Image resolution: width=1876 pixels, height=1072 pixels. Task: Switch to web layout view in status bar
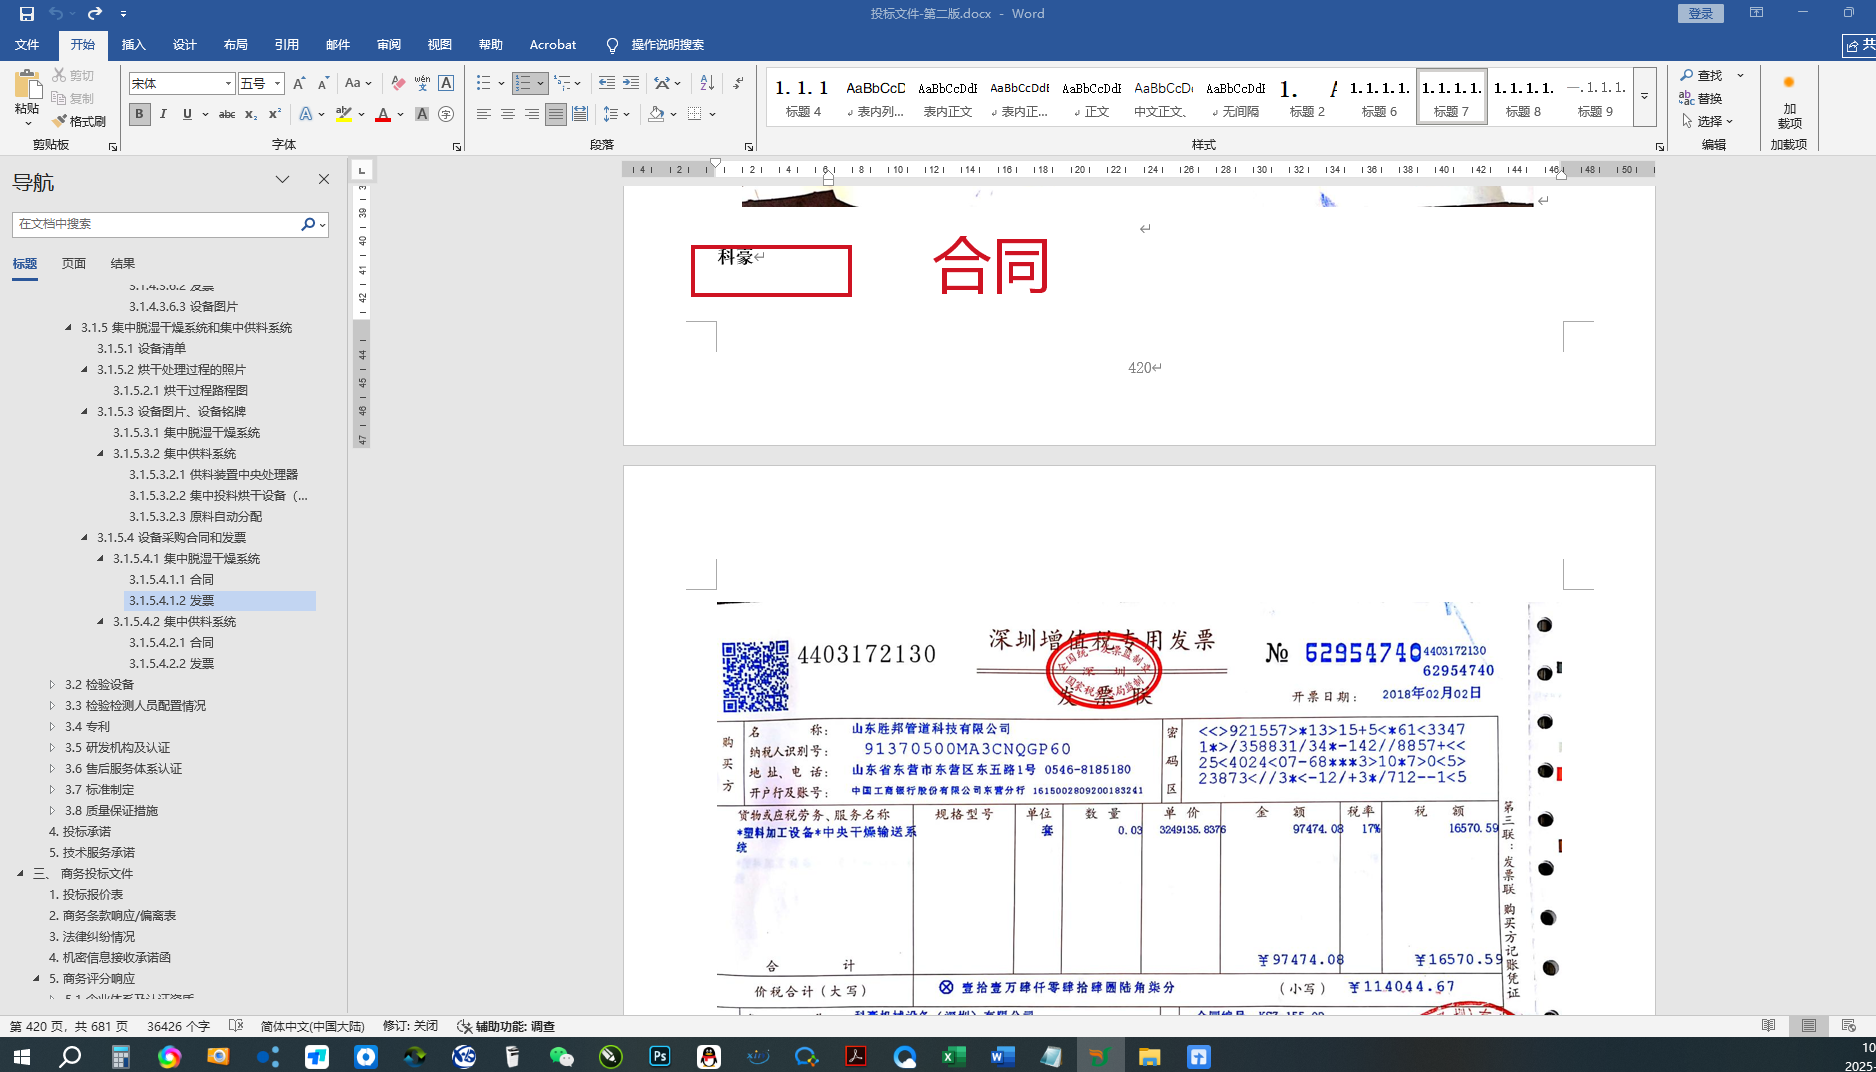tap(1848, 1026)
